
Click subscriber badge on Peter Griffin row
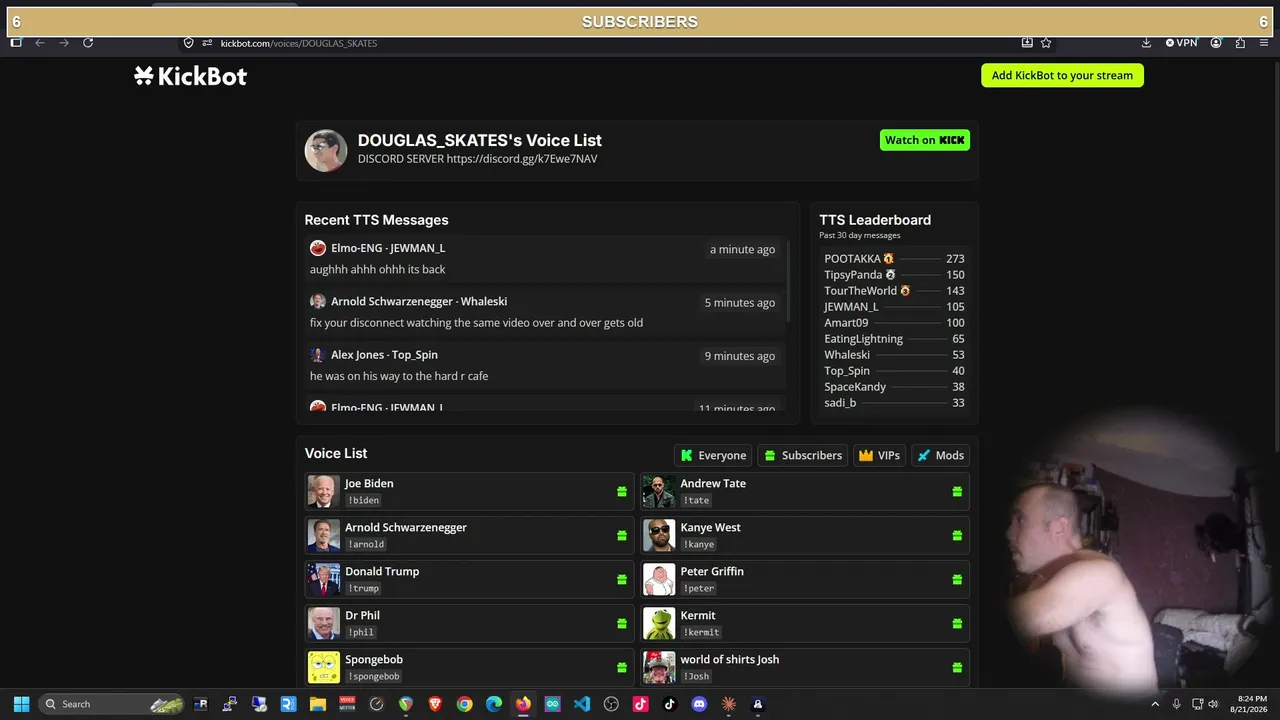pos(957,580)
